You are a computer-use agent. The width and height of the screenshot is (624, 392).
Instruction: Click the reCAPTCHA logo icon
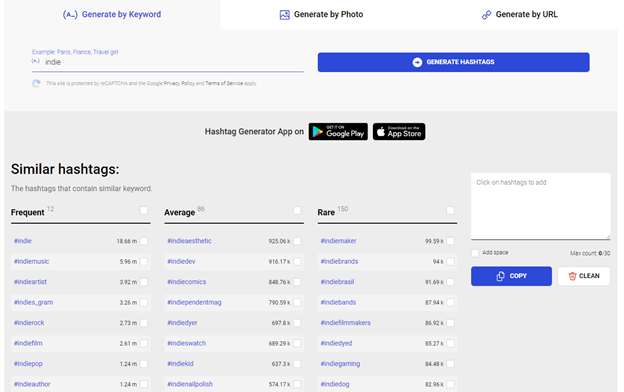(x=36, y=84)
